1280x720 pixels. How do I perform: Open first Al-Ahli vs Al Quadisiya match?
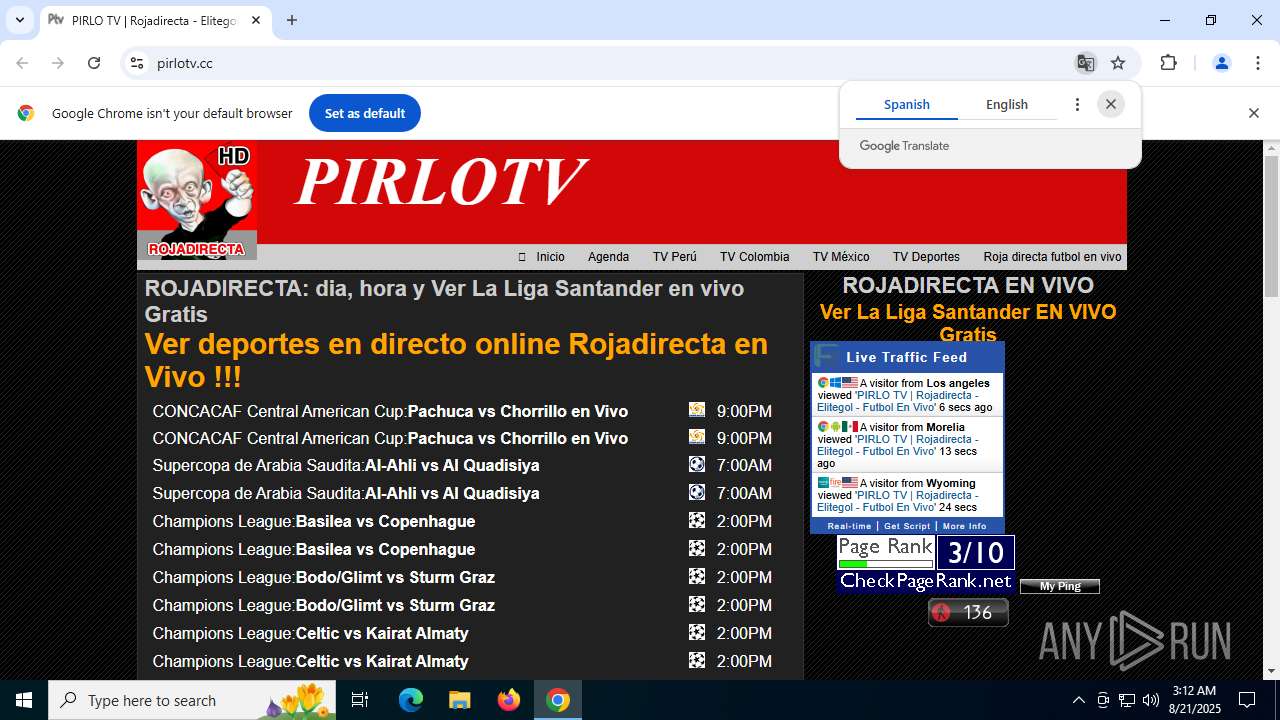click(452, 465)
